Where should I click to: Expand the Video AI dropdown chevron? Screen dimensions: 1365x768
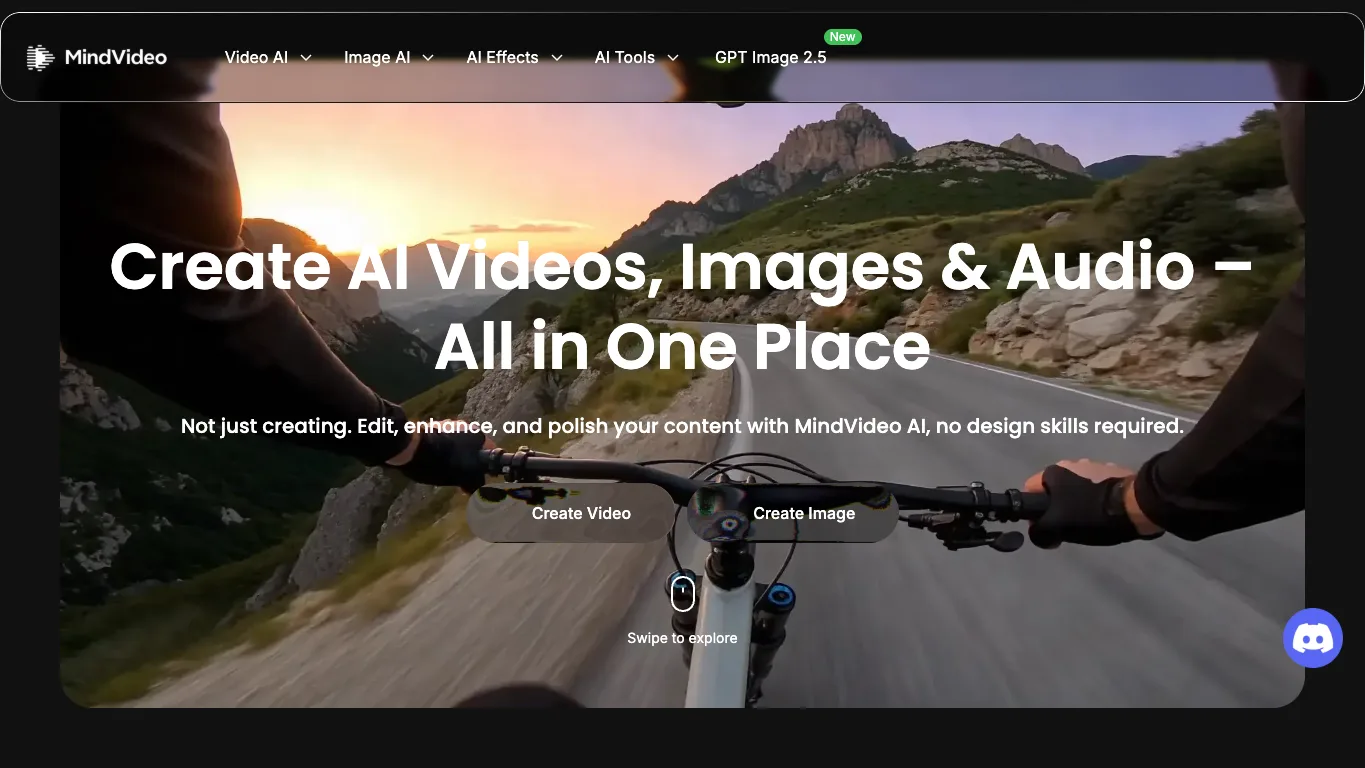click(306, 58)
